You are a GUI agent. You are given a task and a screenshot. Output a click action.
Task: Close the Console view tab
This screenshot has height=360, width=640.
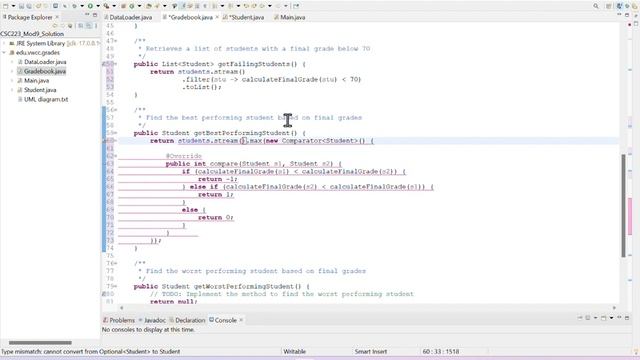pos(241,320)
